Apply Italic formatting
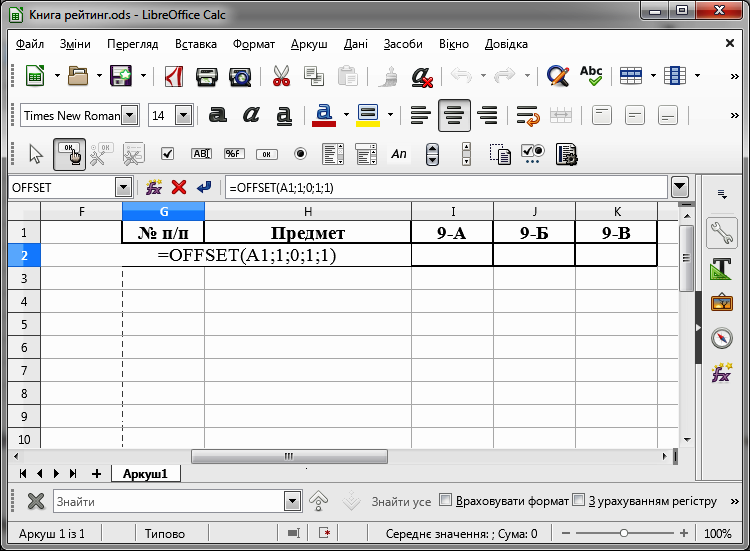This screenshot has height=551, width=750. (251, 115)
